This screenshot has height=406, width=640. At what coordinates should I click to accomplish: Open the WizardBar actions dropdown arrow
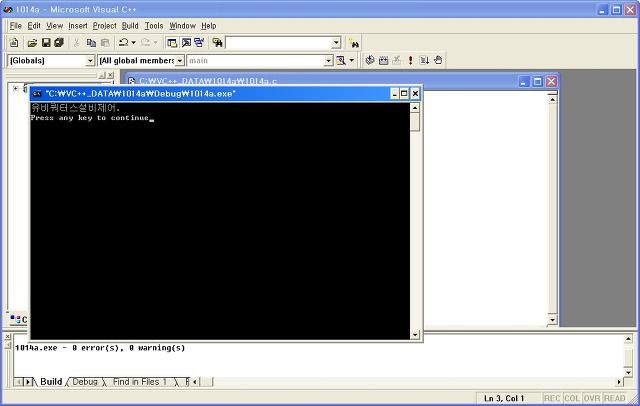click(351, 61)
